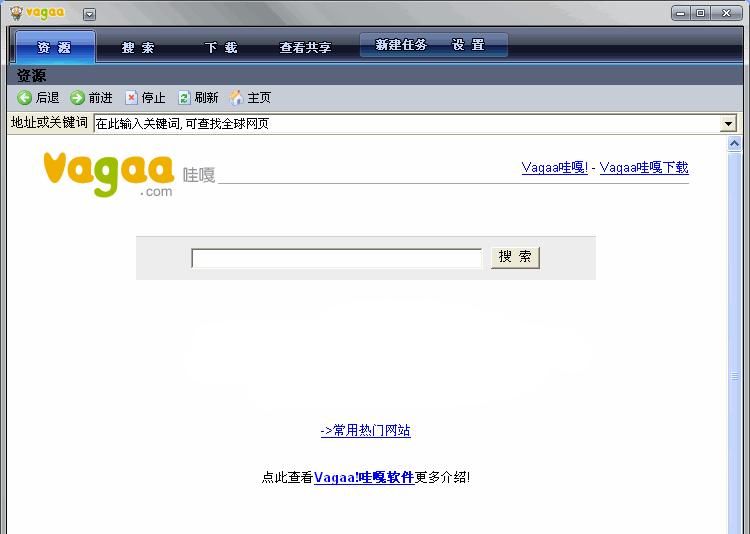
Task: Click the 主页 text label
Action: tap(259, 98)
